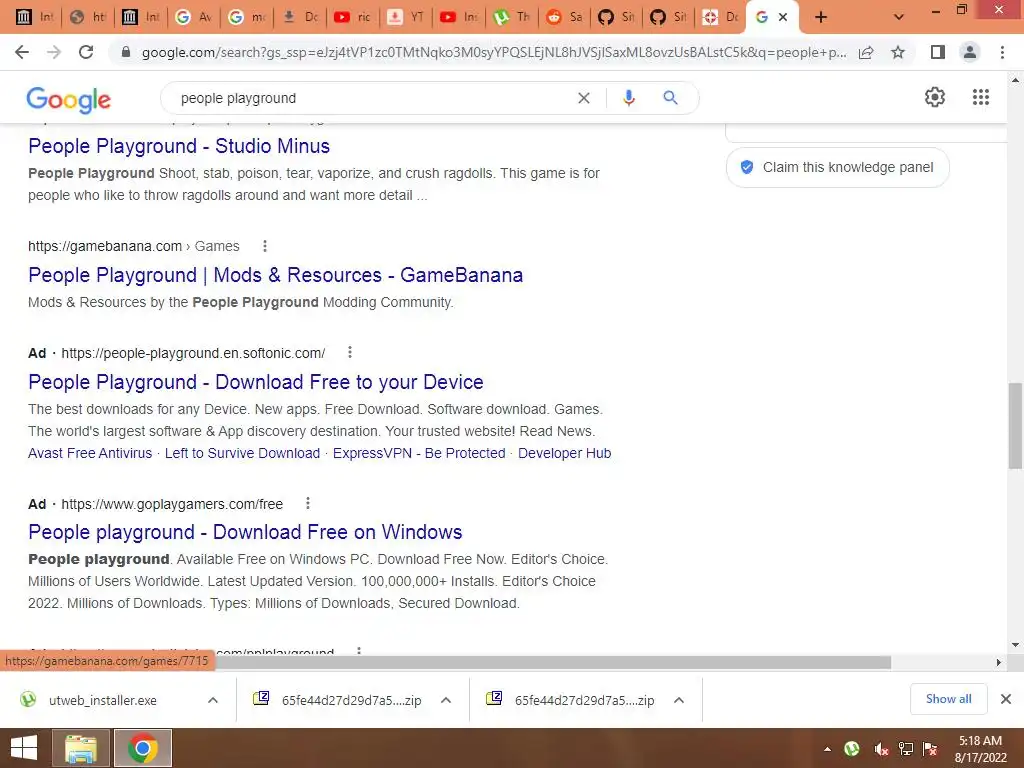Go back to the previous page
Image resolution: width=1024 pixels, height=768 pixels.
pyautogui.click(x=22, y=52)
